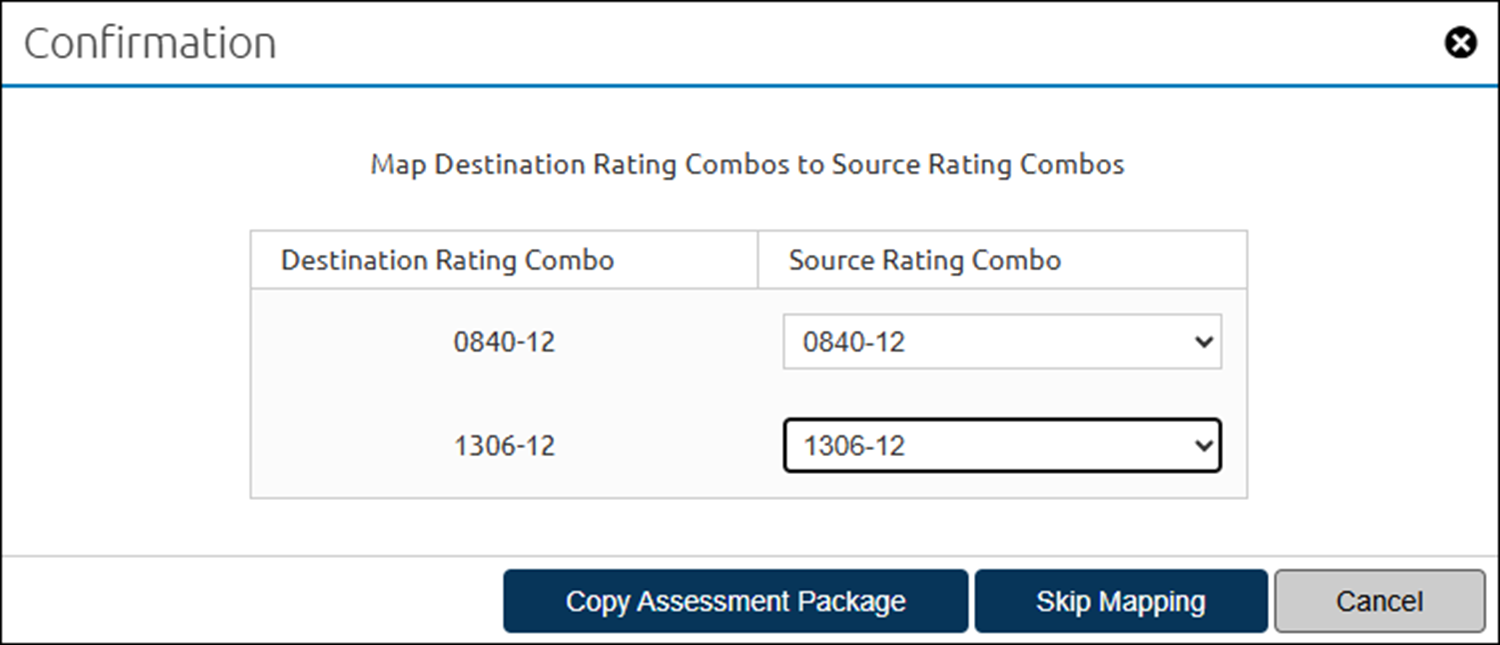
Task: Click destination rating combo 1306-12 text
Action: tap(504, 445)
